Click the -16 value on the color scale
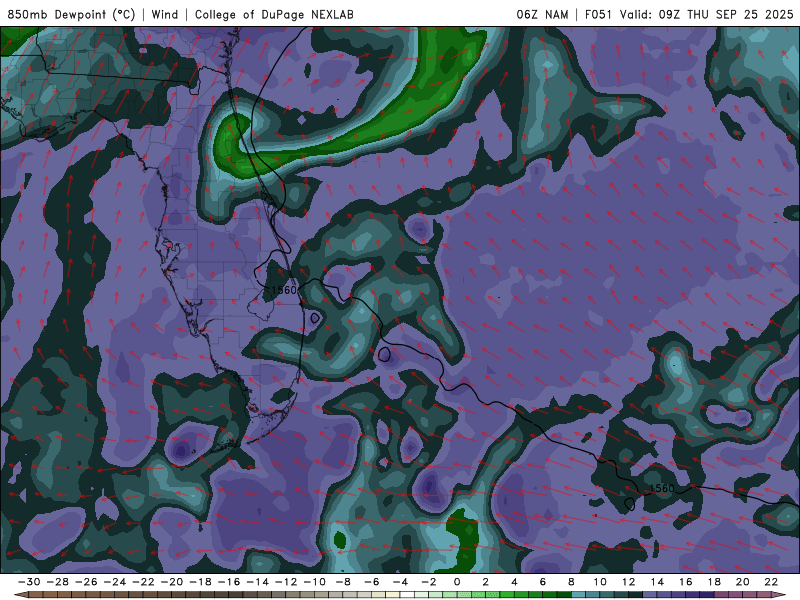The image size is (800, 600). [229, 582]
